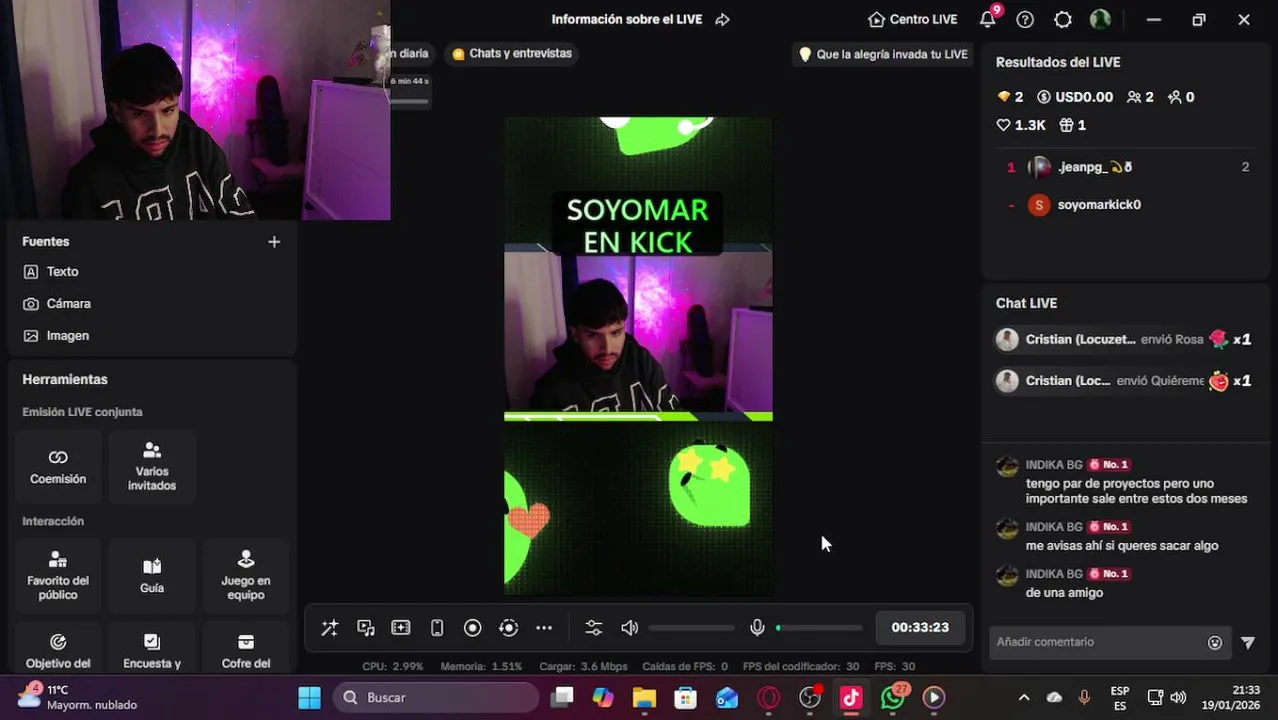Viewport: 1278px width, 720px height.
Task: Open the audio mixer settings icon
Action: 594,628
